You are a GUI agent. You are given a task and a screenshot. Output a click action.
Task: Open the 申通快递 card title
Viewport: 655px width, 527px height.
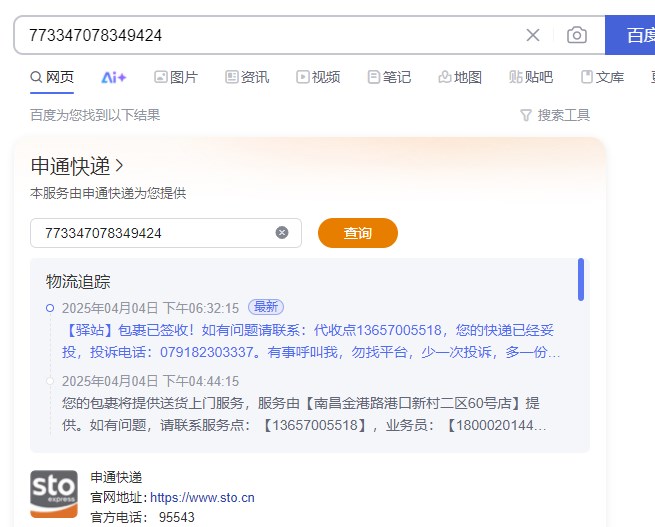(x=77, y=166)
